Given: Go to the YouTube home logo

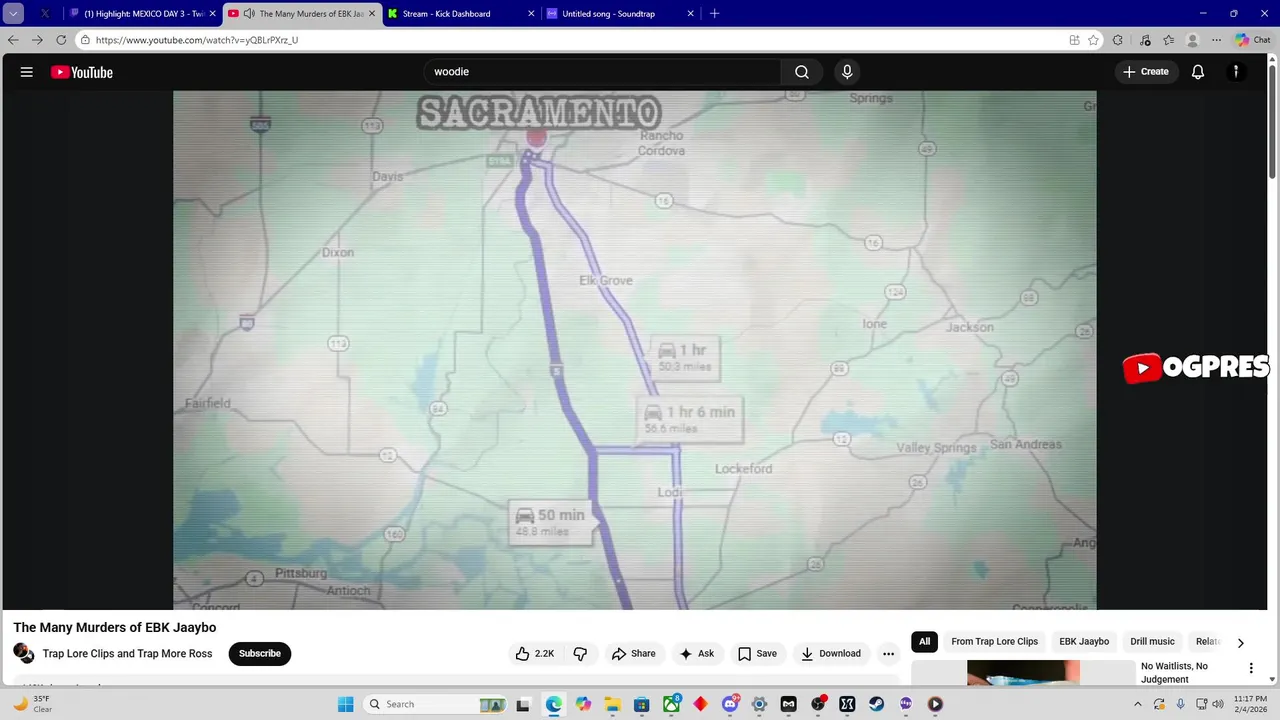Looking at the screenshot, I should point(81,72).
